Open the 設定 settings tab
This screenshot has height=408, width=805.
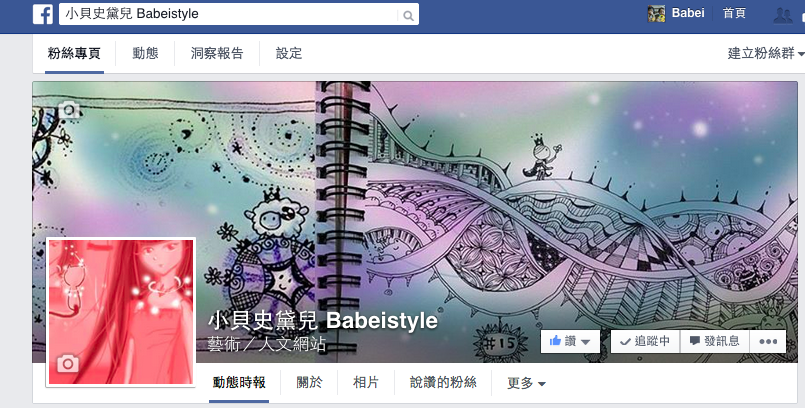pyautogui.click(x=289, y=53)
